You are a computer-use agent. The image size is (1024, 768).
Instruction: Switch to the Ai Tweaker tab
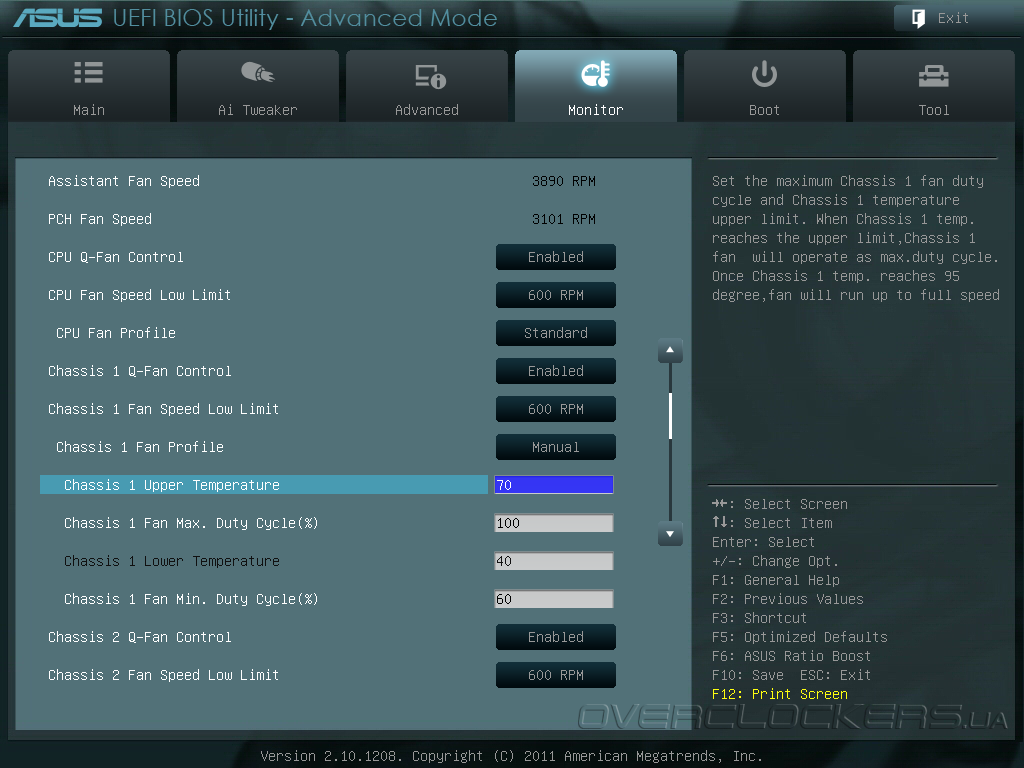coord(257,86)
